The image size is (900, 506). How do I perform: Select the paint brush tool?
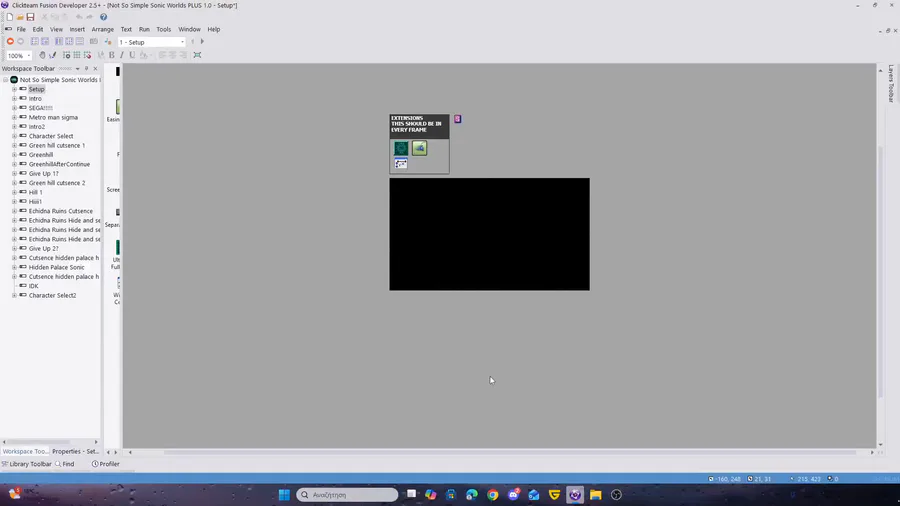tap(52, 55)
